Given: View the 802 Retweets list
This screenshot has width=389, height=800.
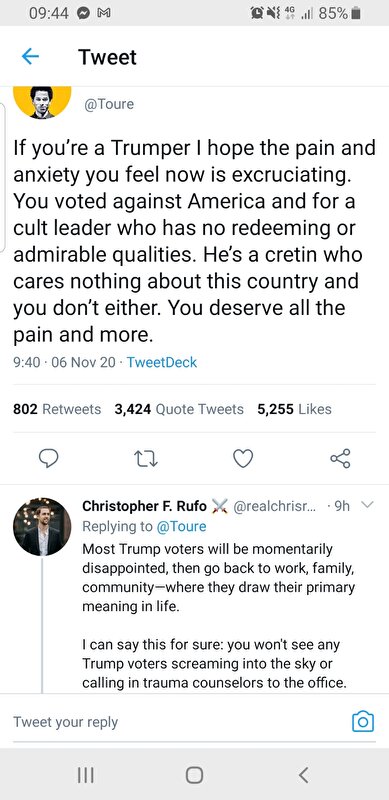Looking at the screenshot, I should [x=57, y=409].
